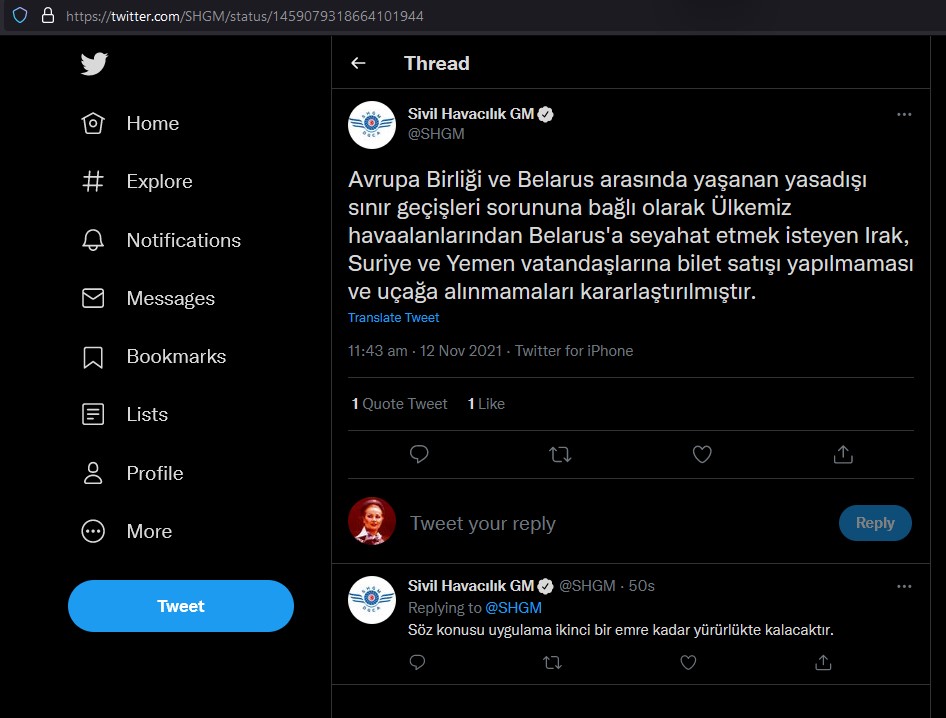
Task: Click reply bubble icon on the second tweet
Action: [417, 662]
